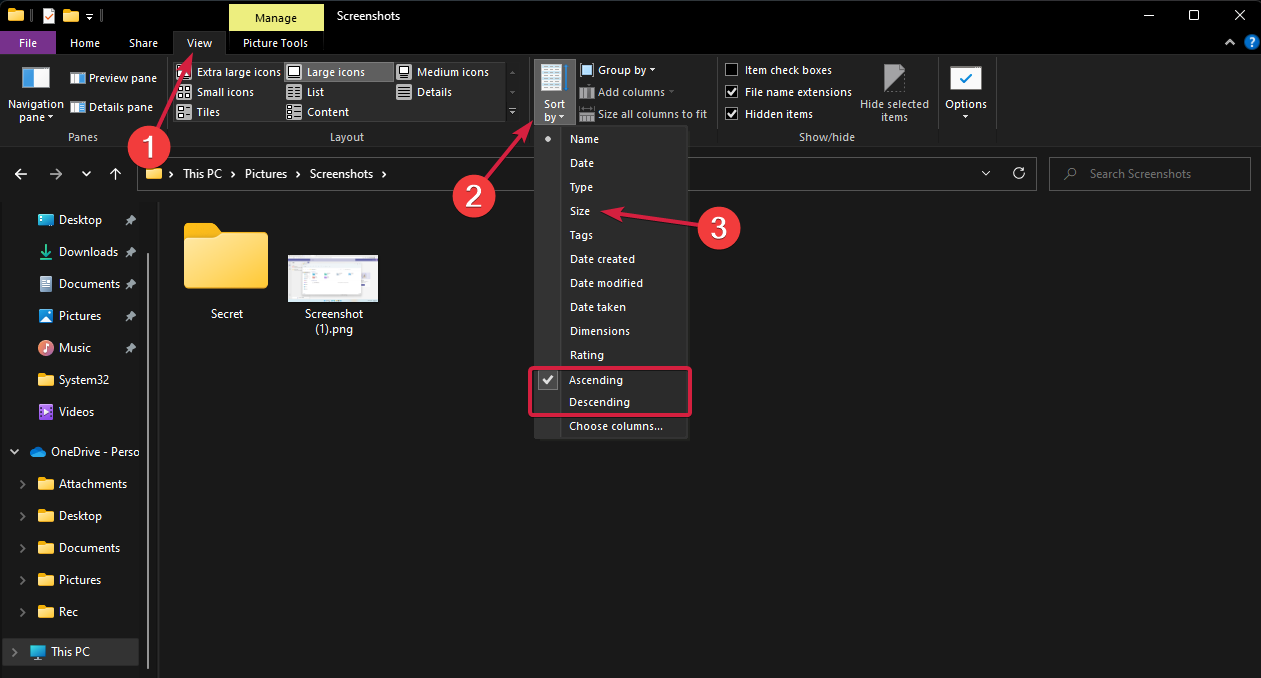Go back with the left arrow

(x=21, y=174)
